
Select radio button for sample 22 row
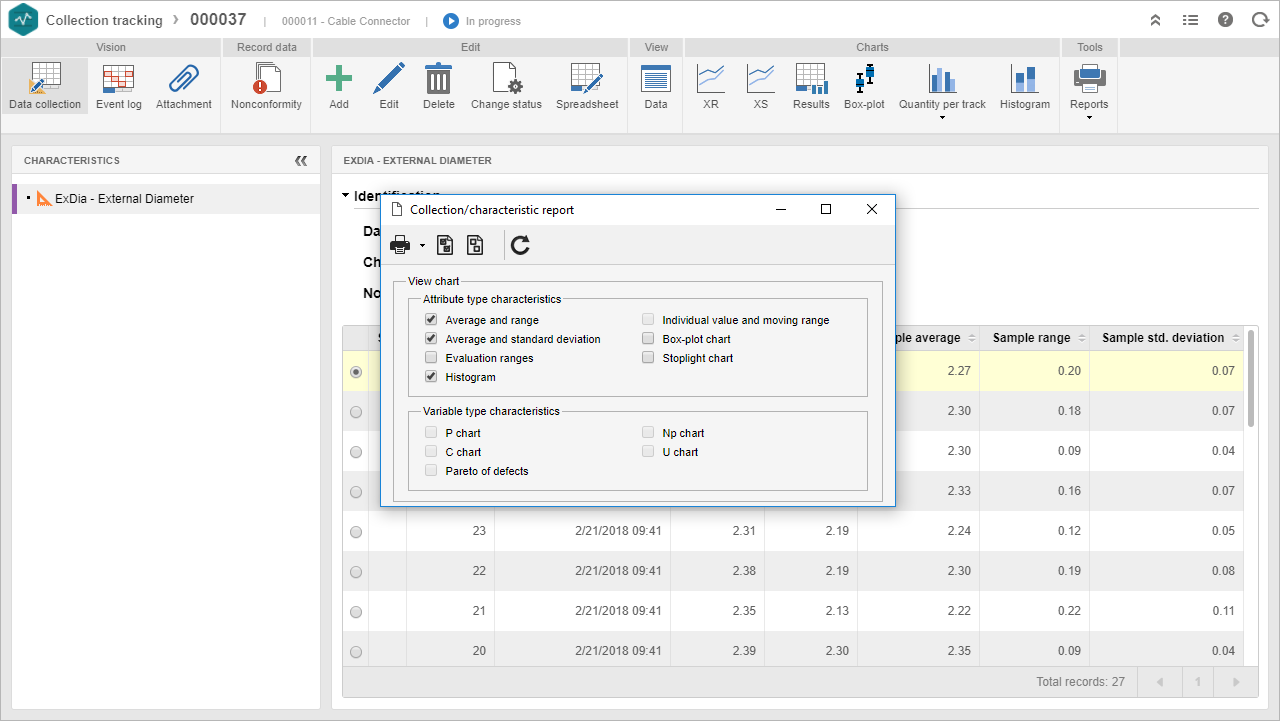point(356,572)
